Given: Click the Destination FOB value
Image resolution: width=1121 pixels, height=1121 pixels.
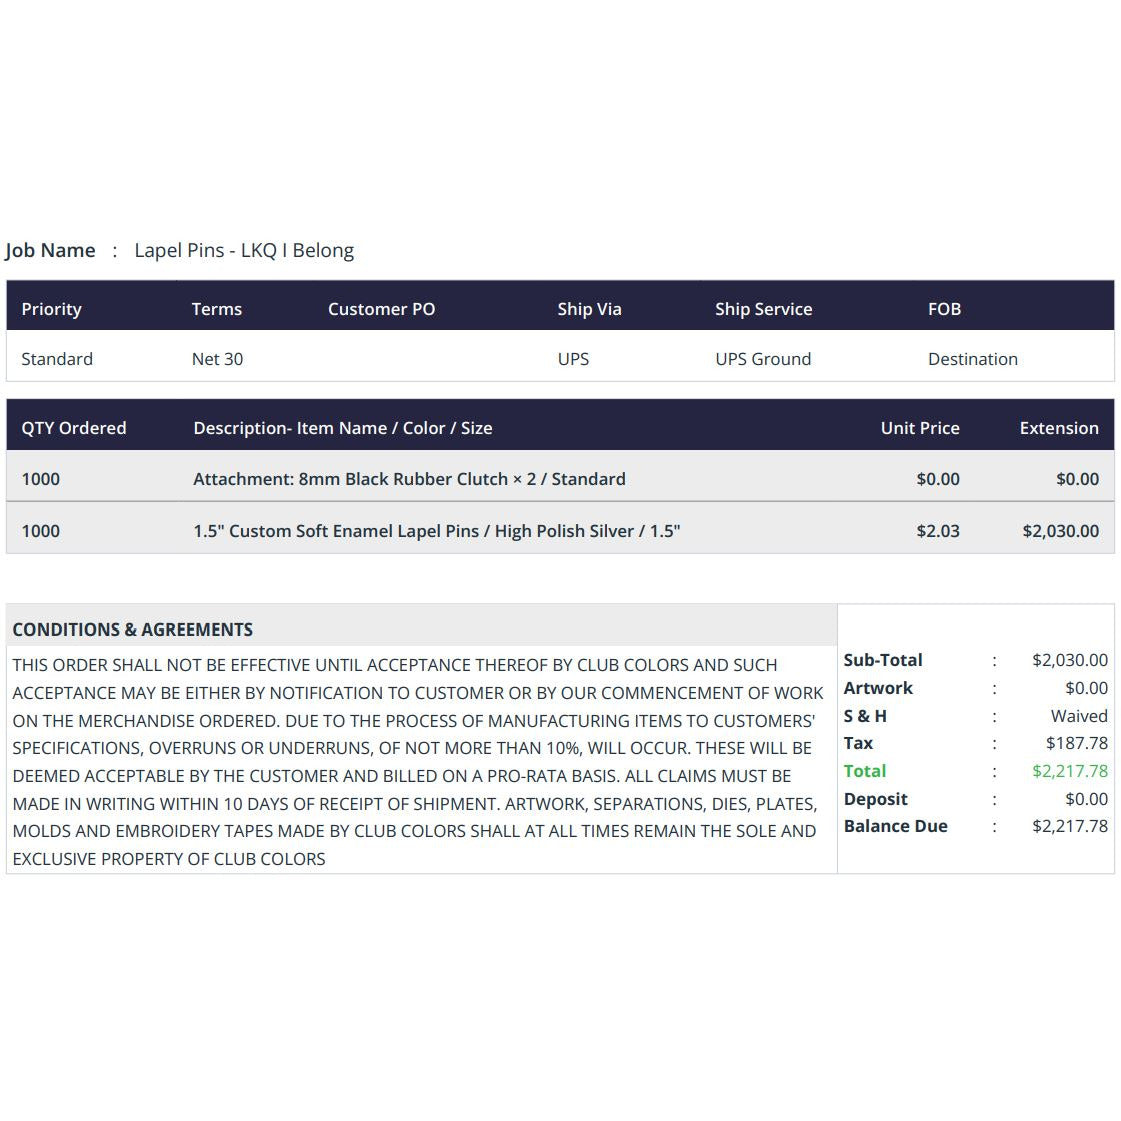Looking at the screenshot, I should point(972,359).
